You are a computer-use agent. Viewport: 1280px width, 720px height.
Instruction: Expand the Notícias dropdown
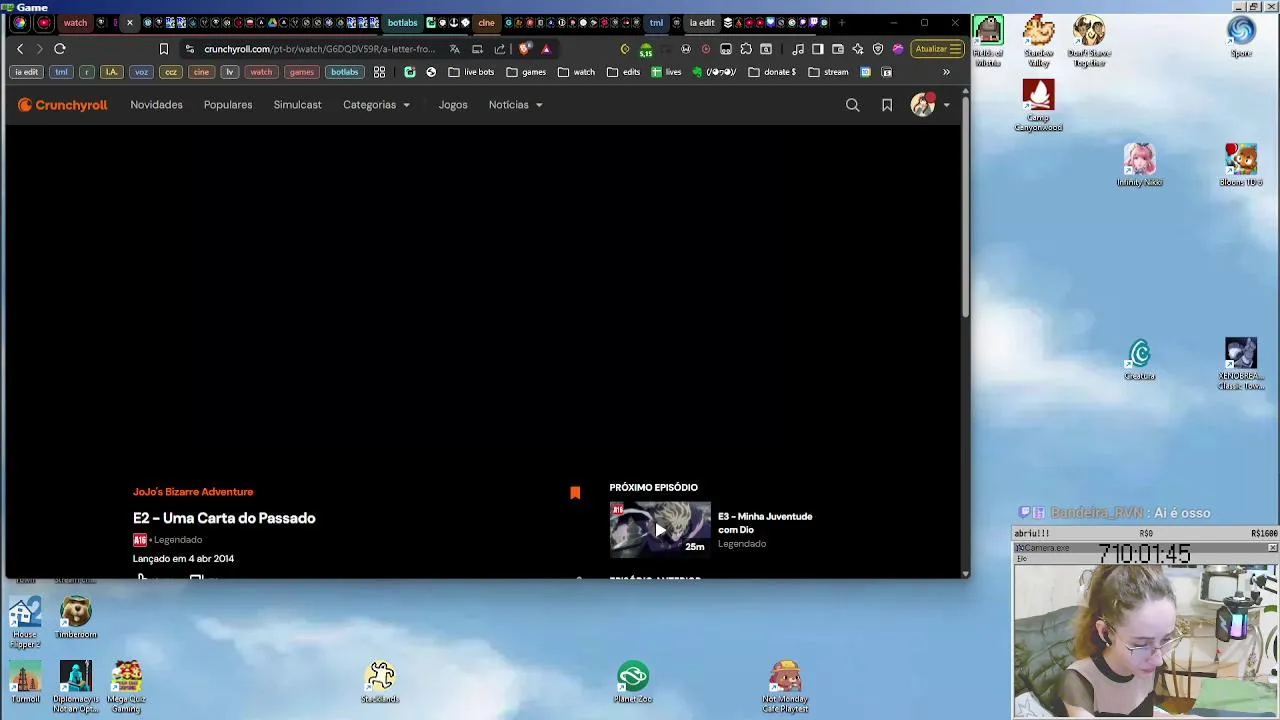pos(515,105)
